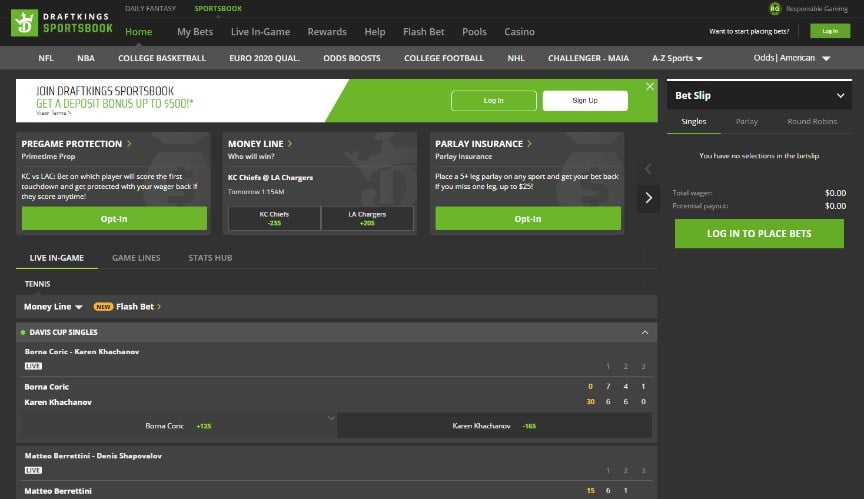Go to Live In-Game menu
Viewport: 864px width, 499px height.
pyautogui.click(x=261, y=32)
